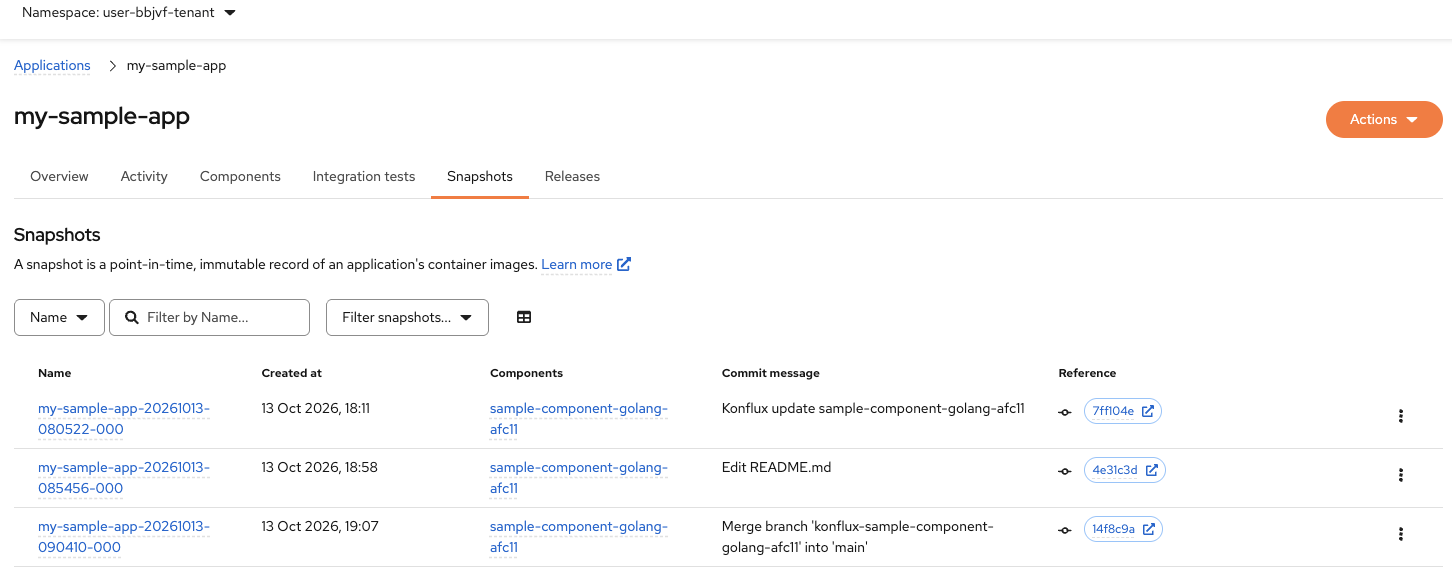Click the 'Edit README.md' commit message
The image size is (1452, 584).
(776, 467)
